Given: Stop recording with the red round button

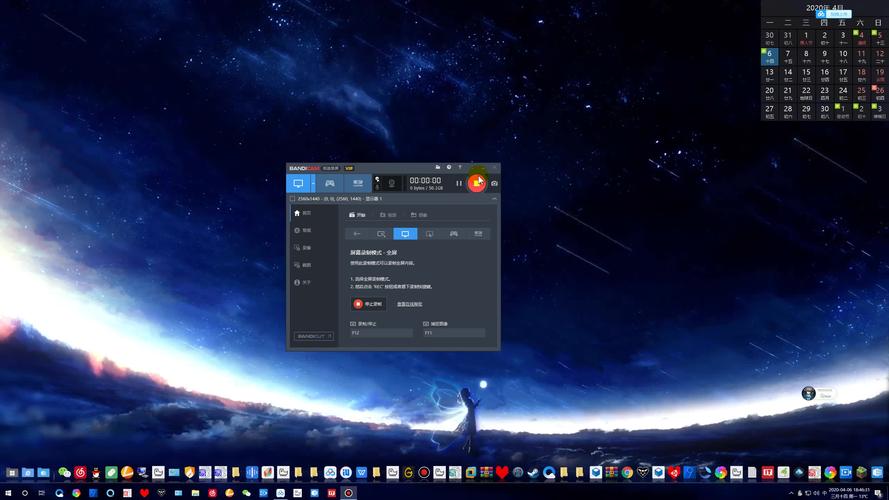Looking at the screenshot, I should [476, 183].
